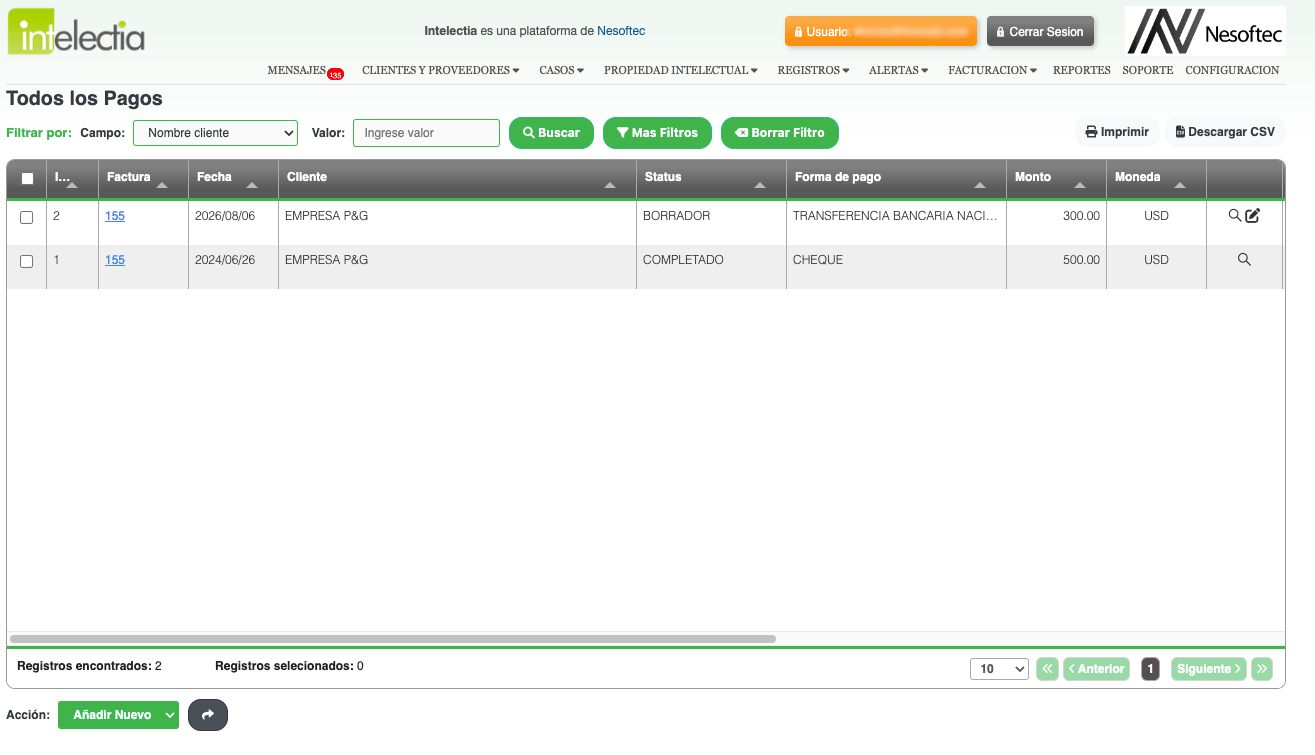Go to last page with double-right arrow
Image resolution: width=1315 pixels, height=755 pixels.
coord(1262,669)
